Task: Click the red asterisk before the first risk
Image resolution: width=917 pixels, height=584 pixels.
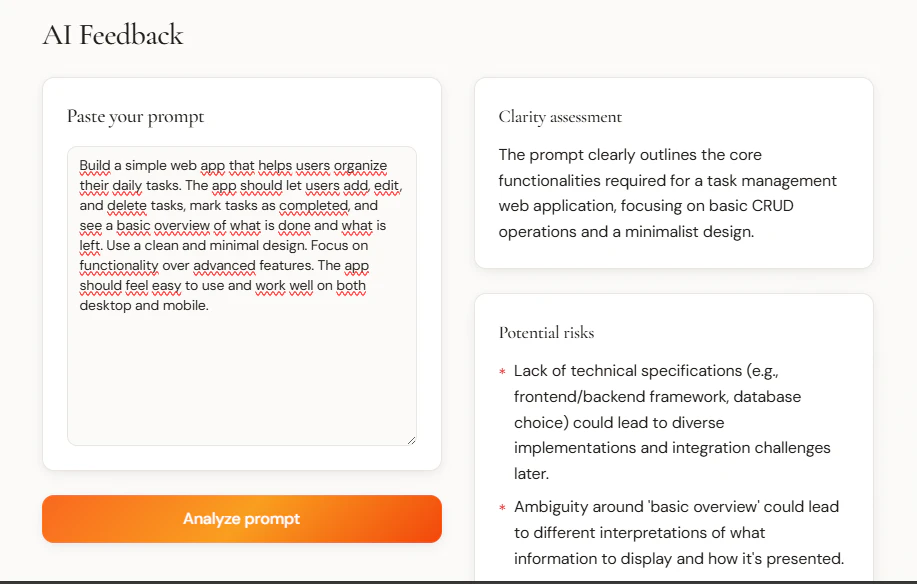Action: pyautogui.click(x=502, y=371)
